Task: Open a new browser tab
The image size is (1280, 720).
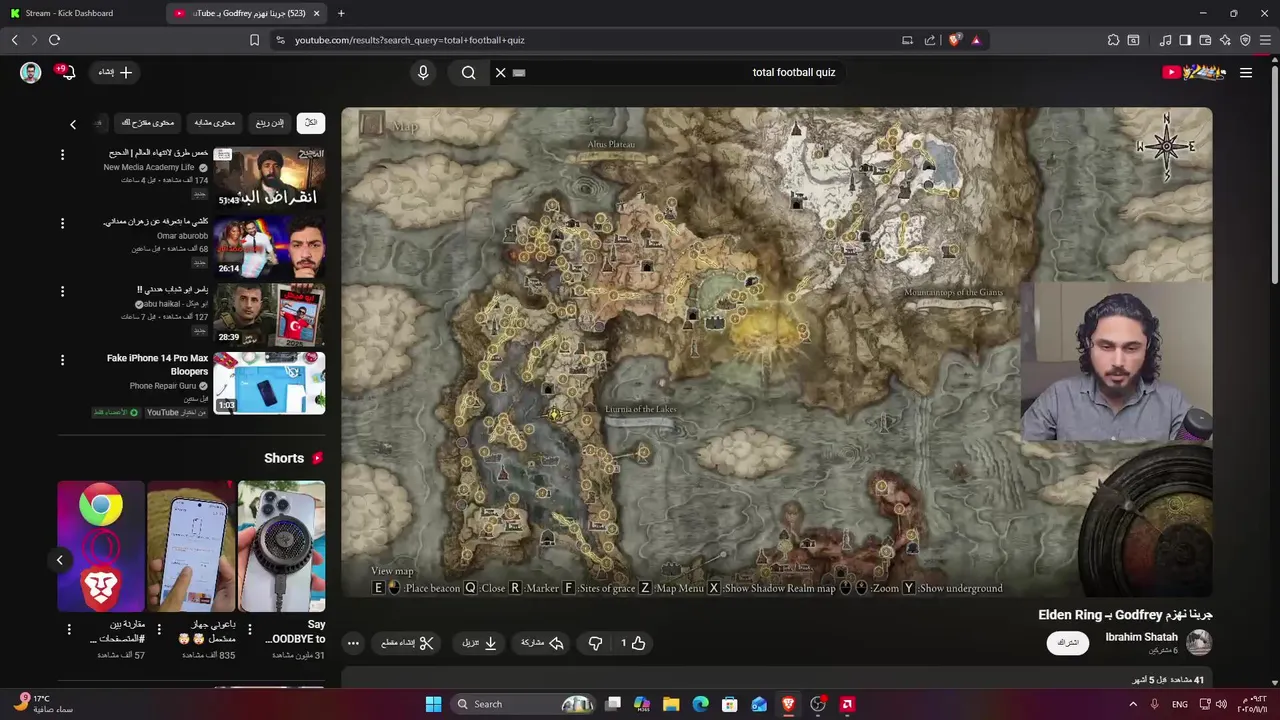Action: pyautogui.click(x=341, y=13)
